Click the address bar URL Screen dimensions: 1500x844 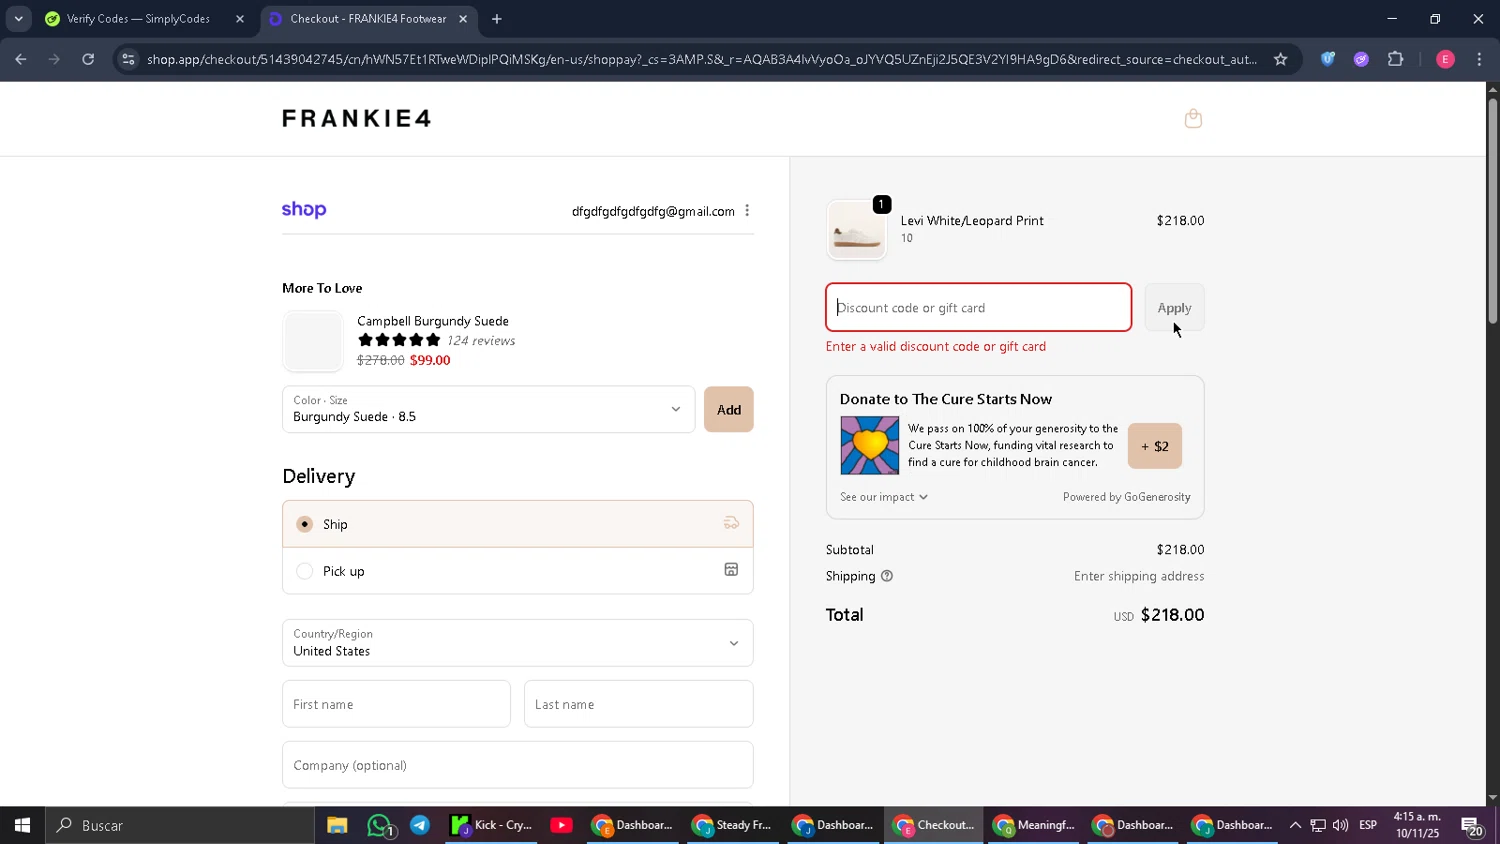(x=701, y=59)
